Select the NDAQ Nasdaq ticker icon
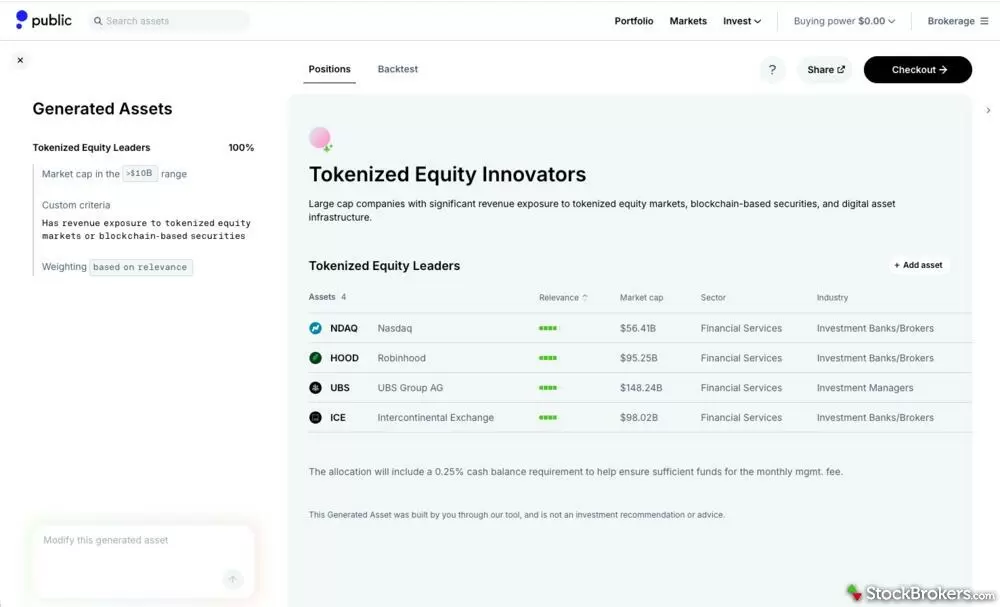1000x607 pixels. (314, 327)
